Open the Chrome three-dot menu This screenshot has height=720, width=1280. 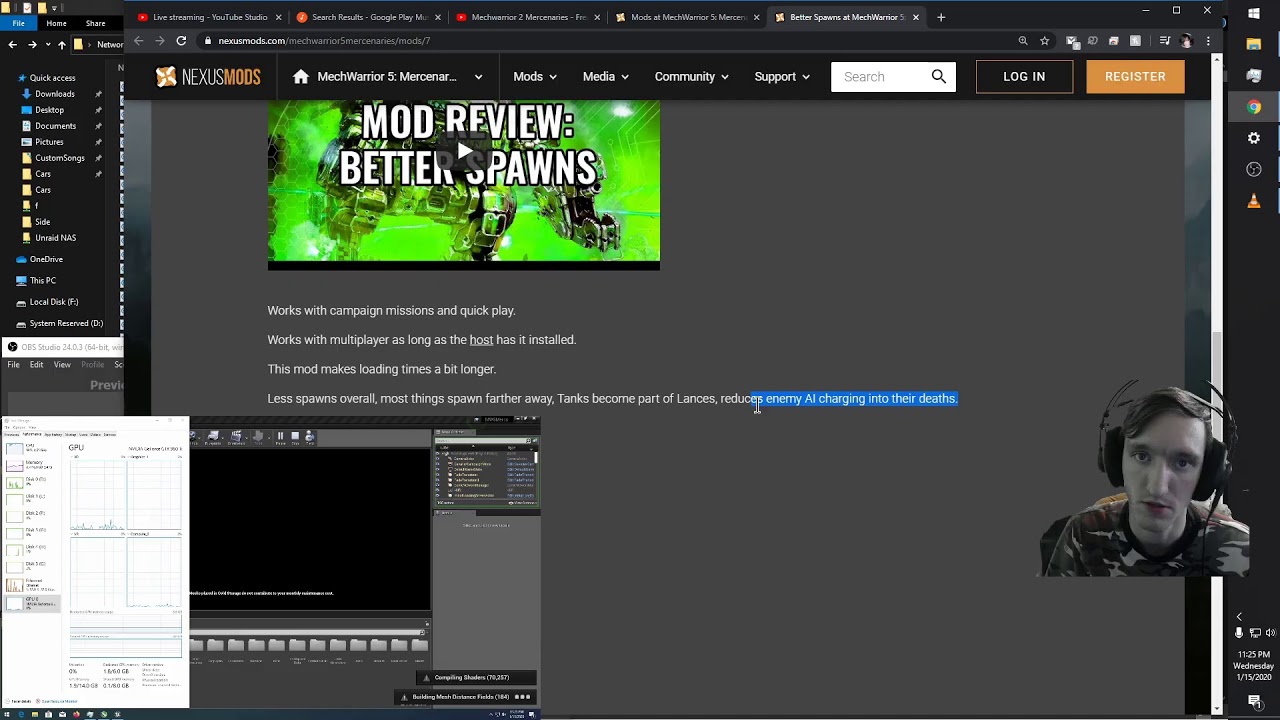coord(1207,41)
